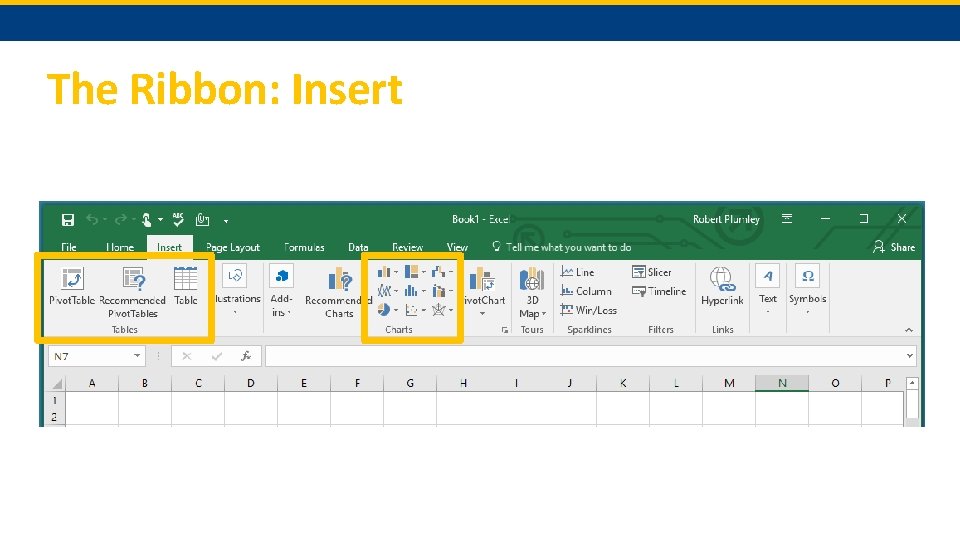The width and height of the screenshot is (960, 540).
Task: Click the Redo arrow icon
Action: (121, 219)
